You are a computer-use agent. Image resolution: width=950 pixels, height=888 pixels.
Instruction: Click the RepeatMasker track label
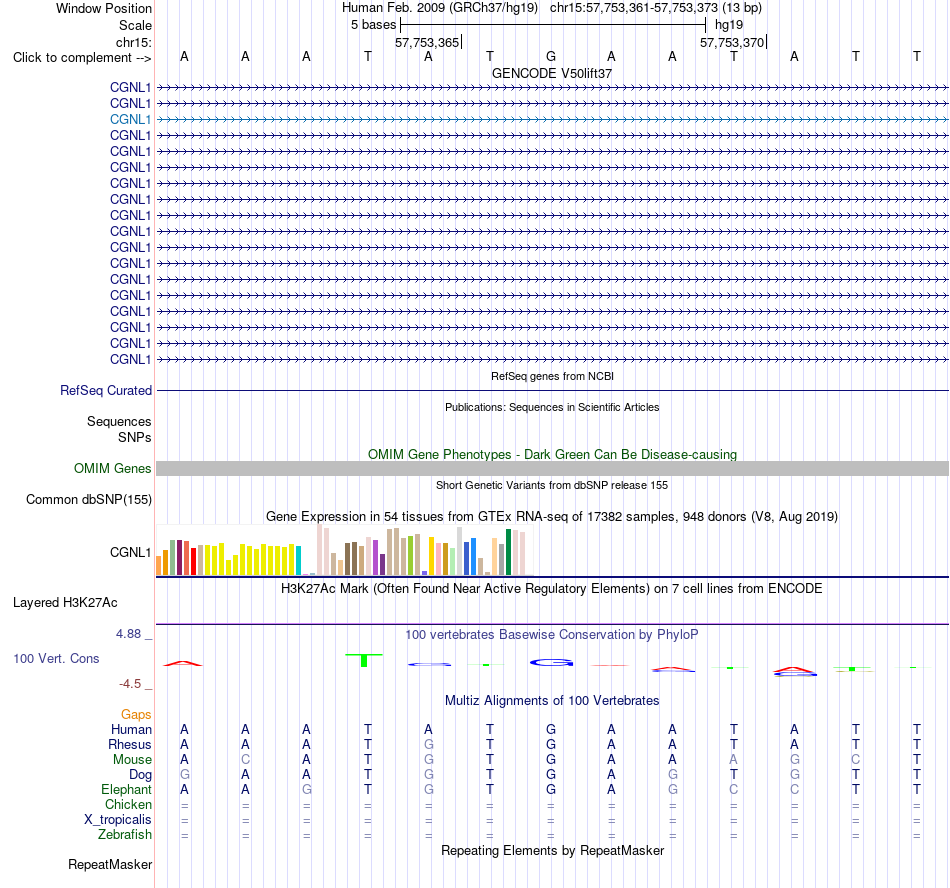[x=110, y=864]
